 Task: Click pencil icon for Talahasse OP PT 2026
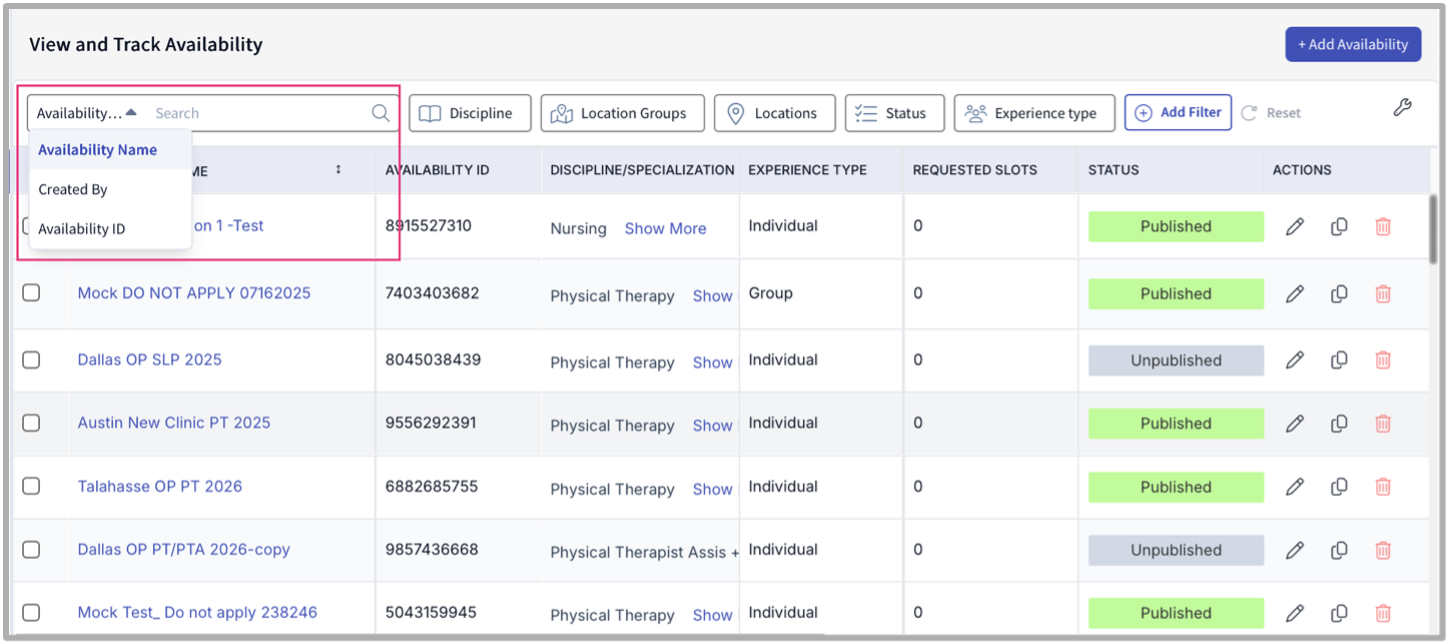[x=1294, y=487]
